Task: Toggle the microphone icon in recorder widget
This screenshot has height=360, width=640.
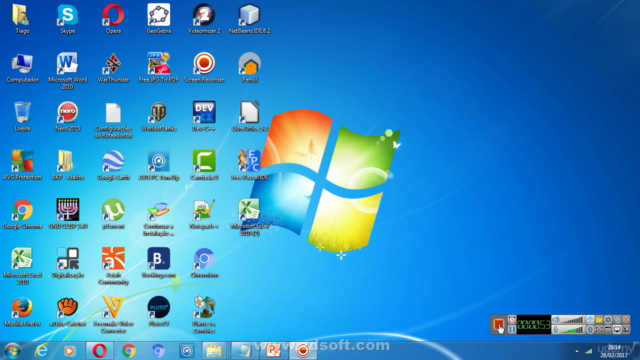Action: pos(556,329)
